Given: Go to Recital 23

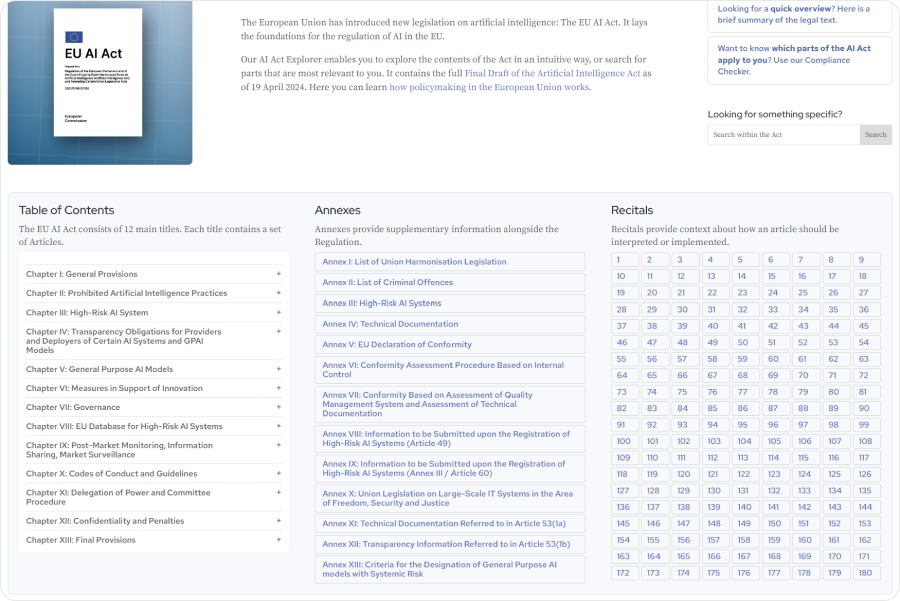Looking at the screenshot, I should (746, 293).
